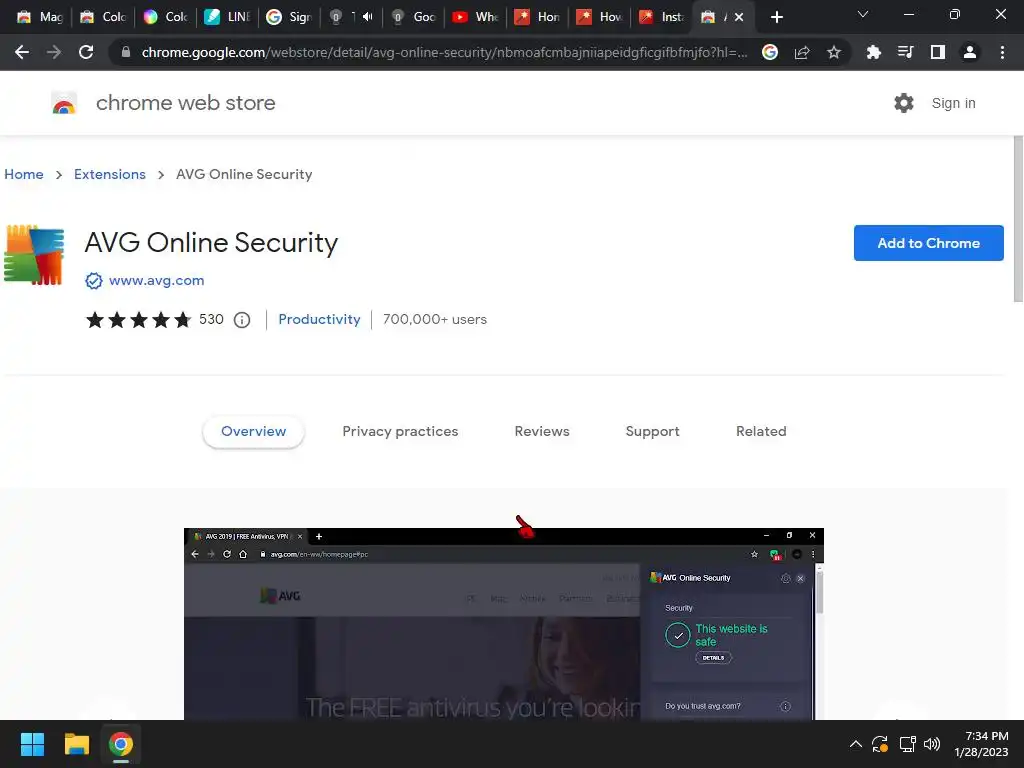Select the Reviews tab
Screen dimensions: 1024x768
point(542,432)
